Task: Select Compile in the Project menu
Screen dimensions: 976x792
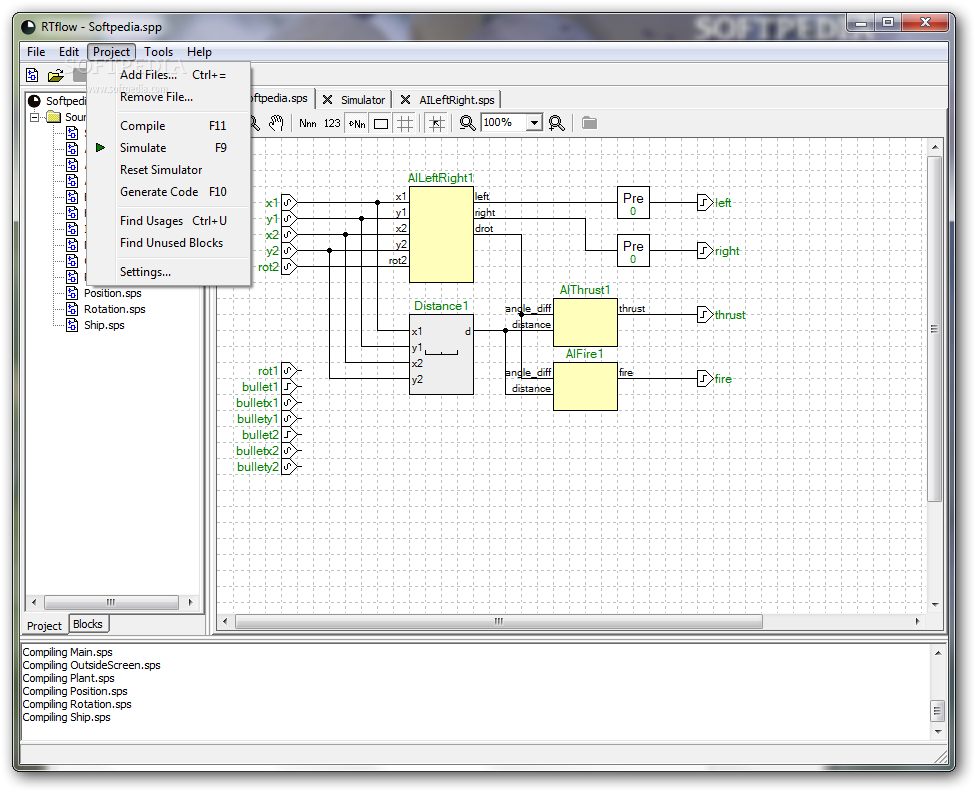Action: pyautogui.click(x=169, y=126)
